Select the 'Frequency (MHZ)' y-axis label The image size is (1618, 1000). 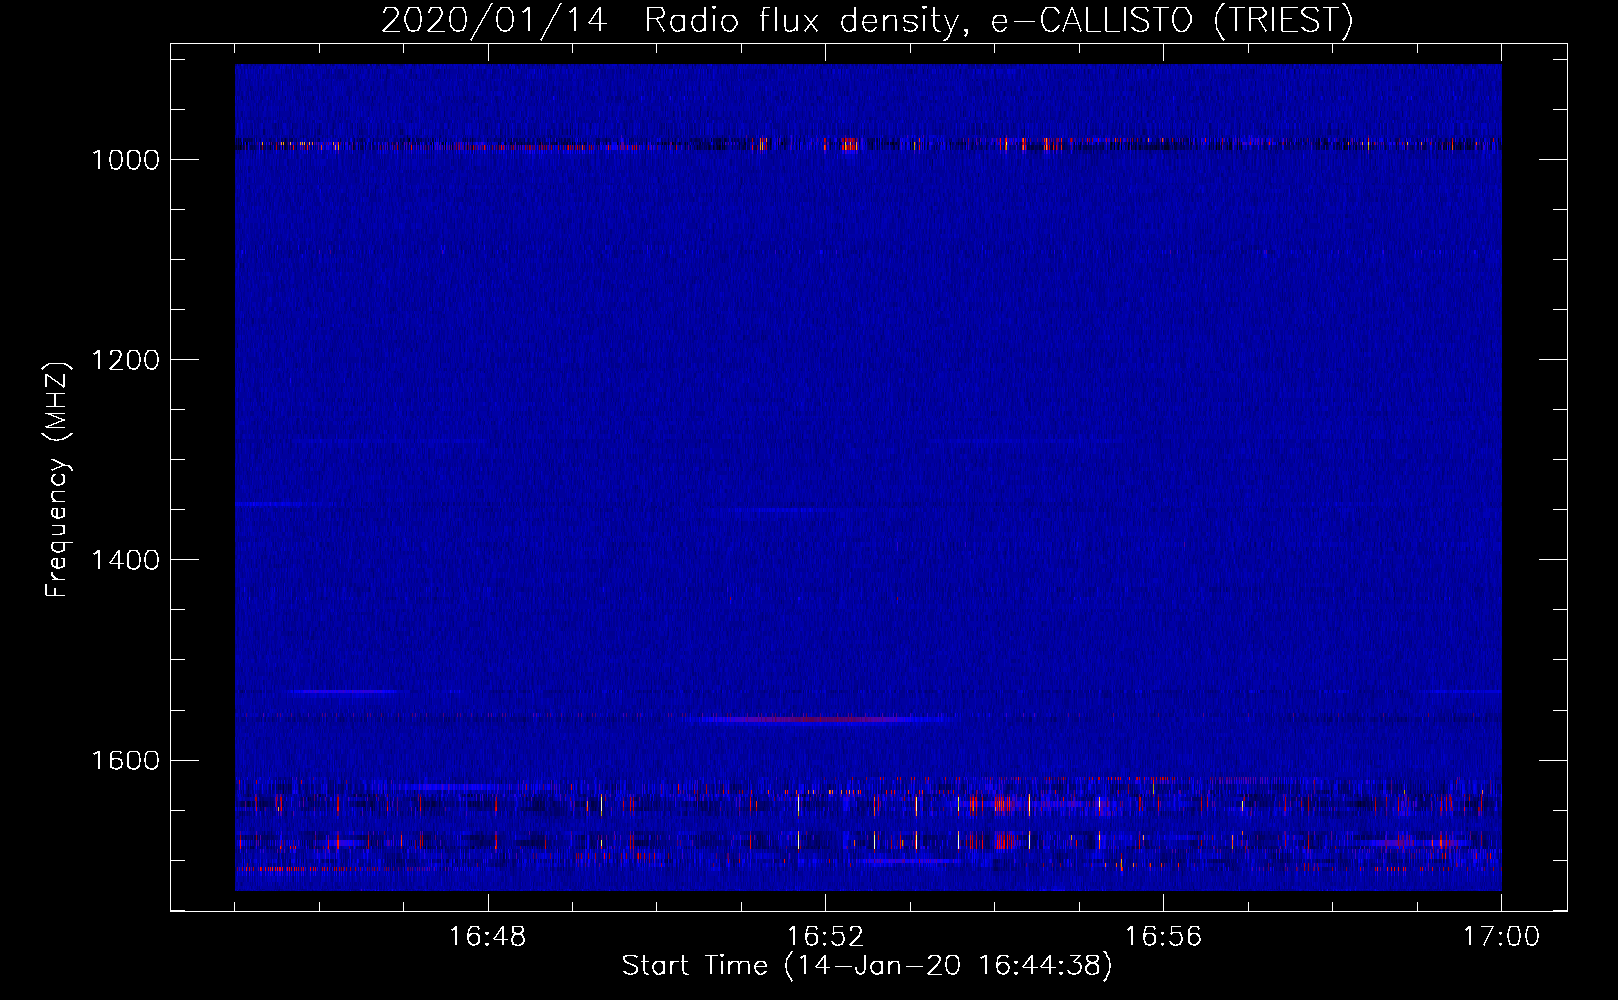coord(57,479)
